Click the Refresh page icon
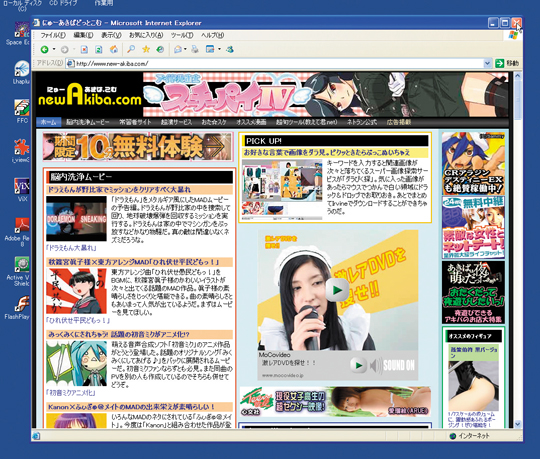The image size is (540, 459). (x=98, y=50)
